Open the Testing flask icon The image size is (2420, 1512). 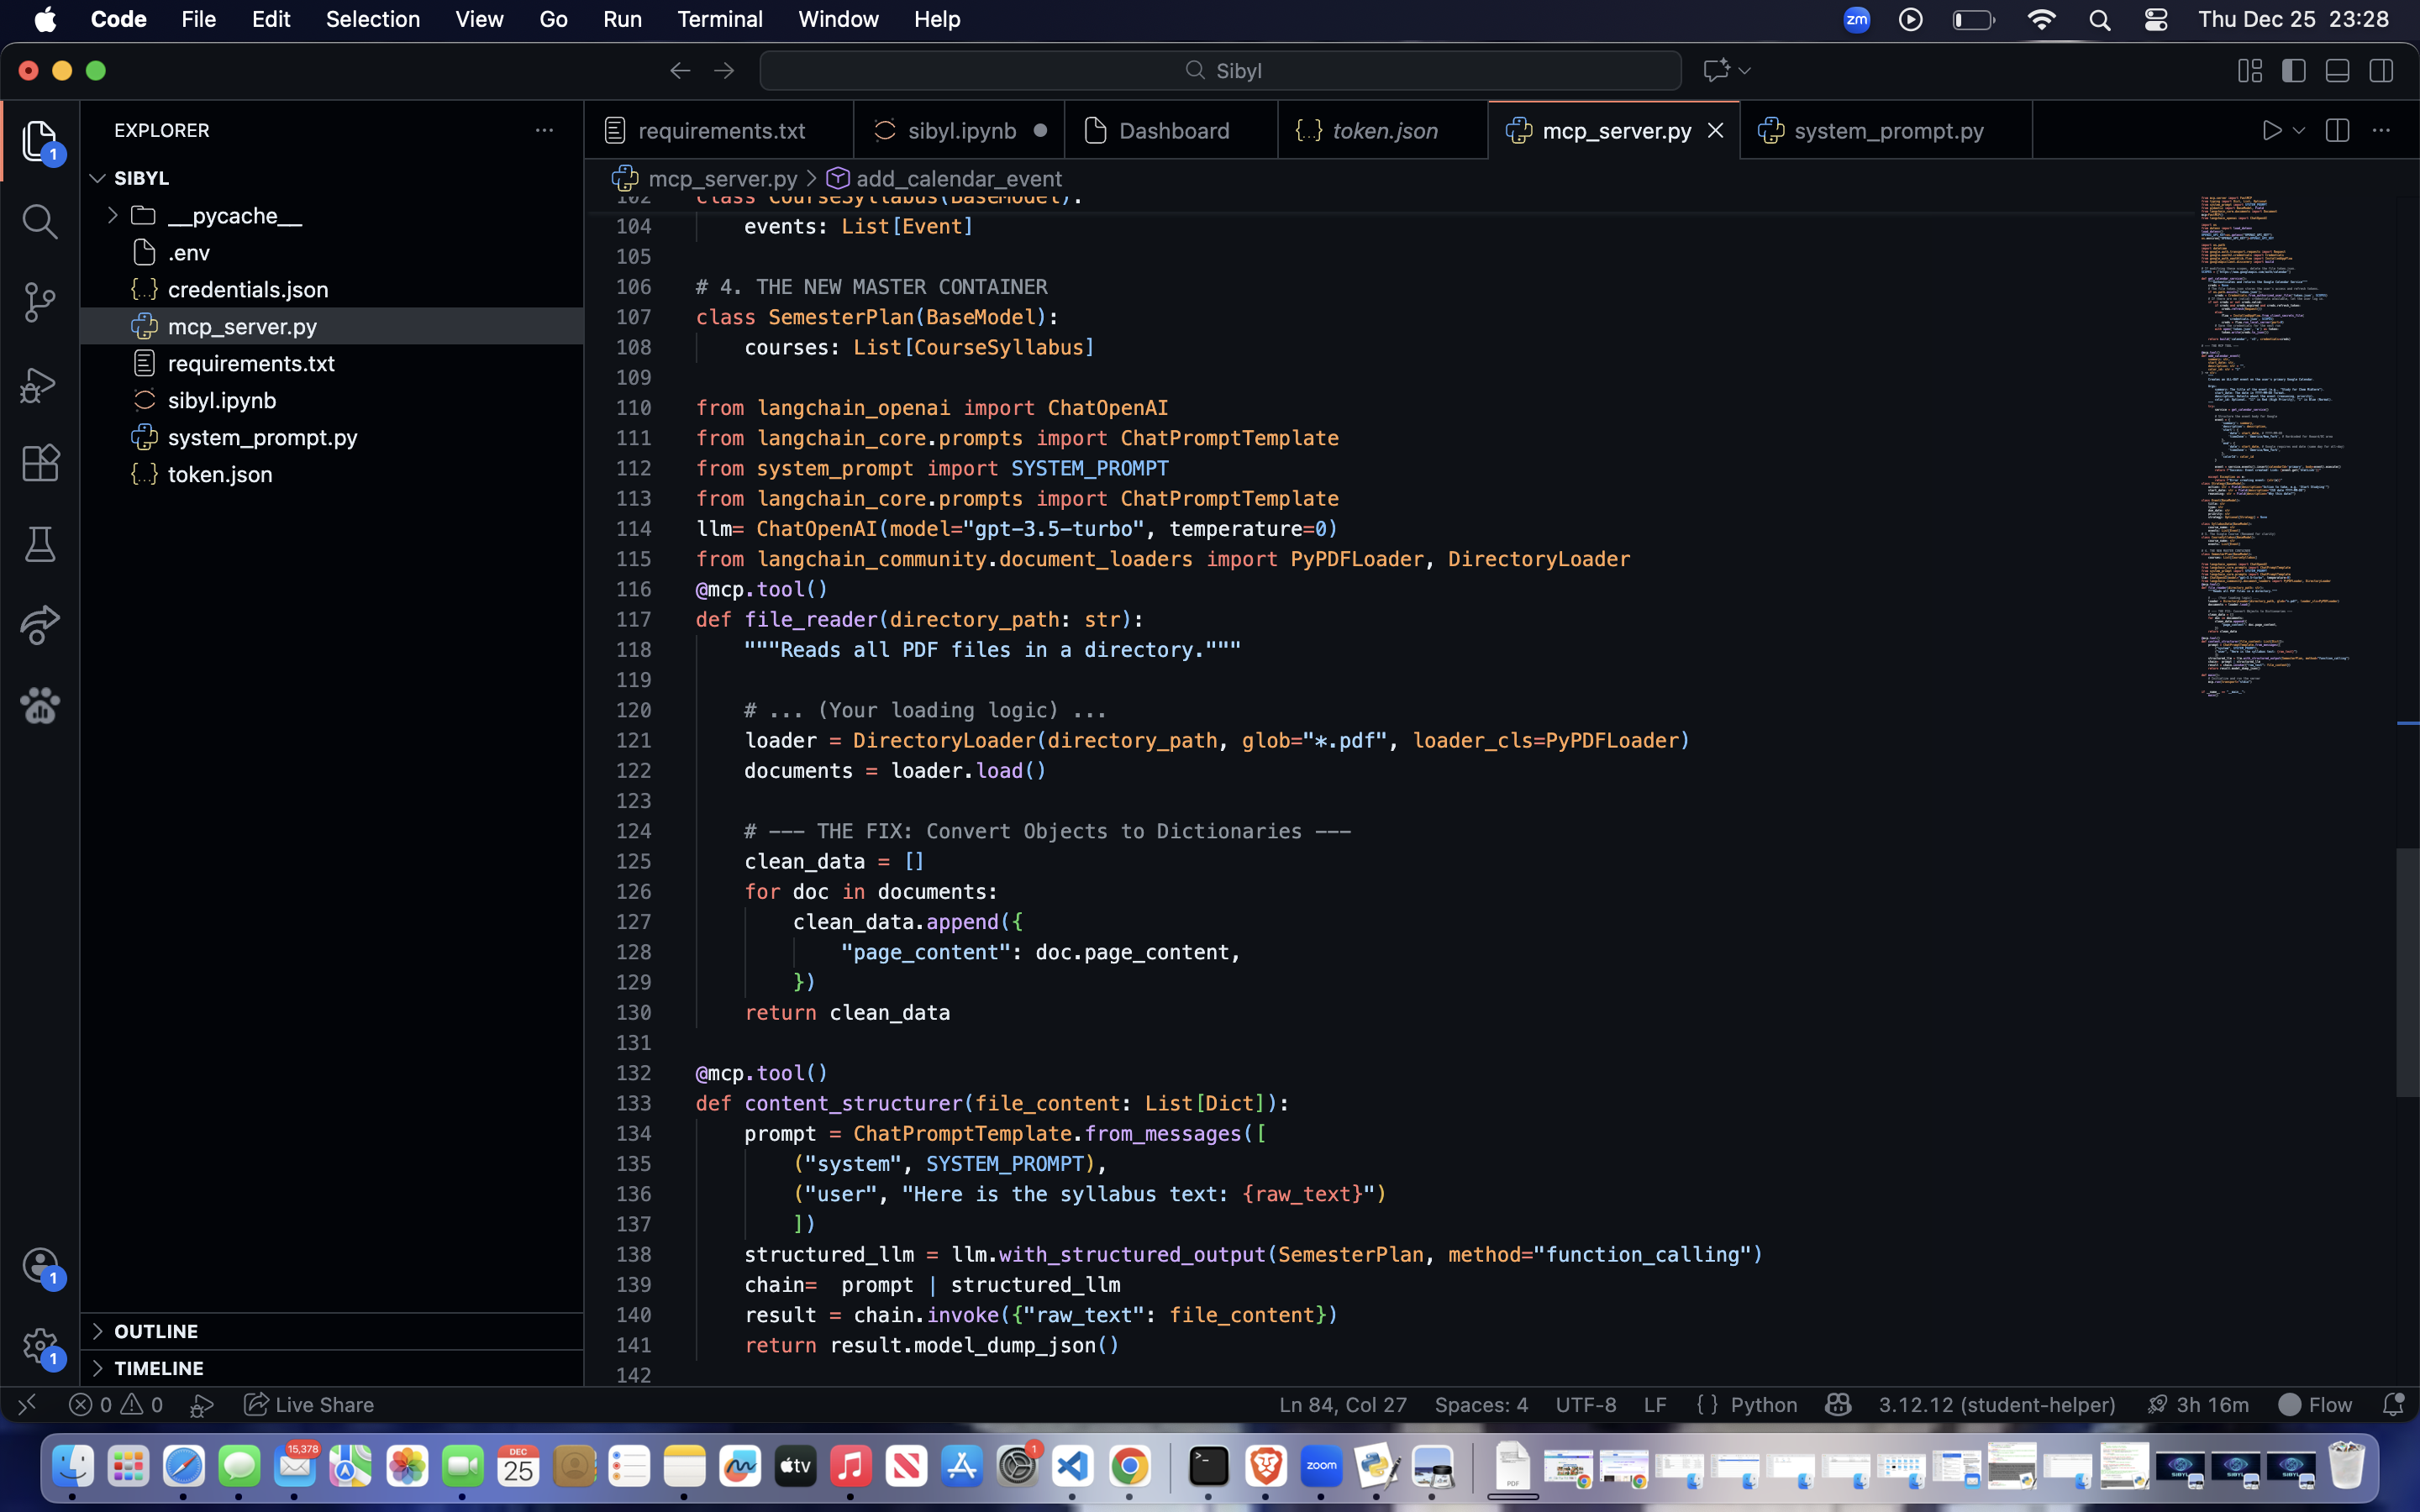coord(39,545)
